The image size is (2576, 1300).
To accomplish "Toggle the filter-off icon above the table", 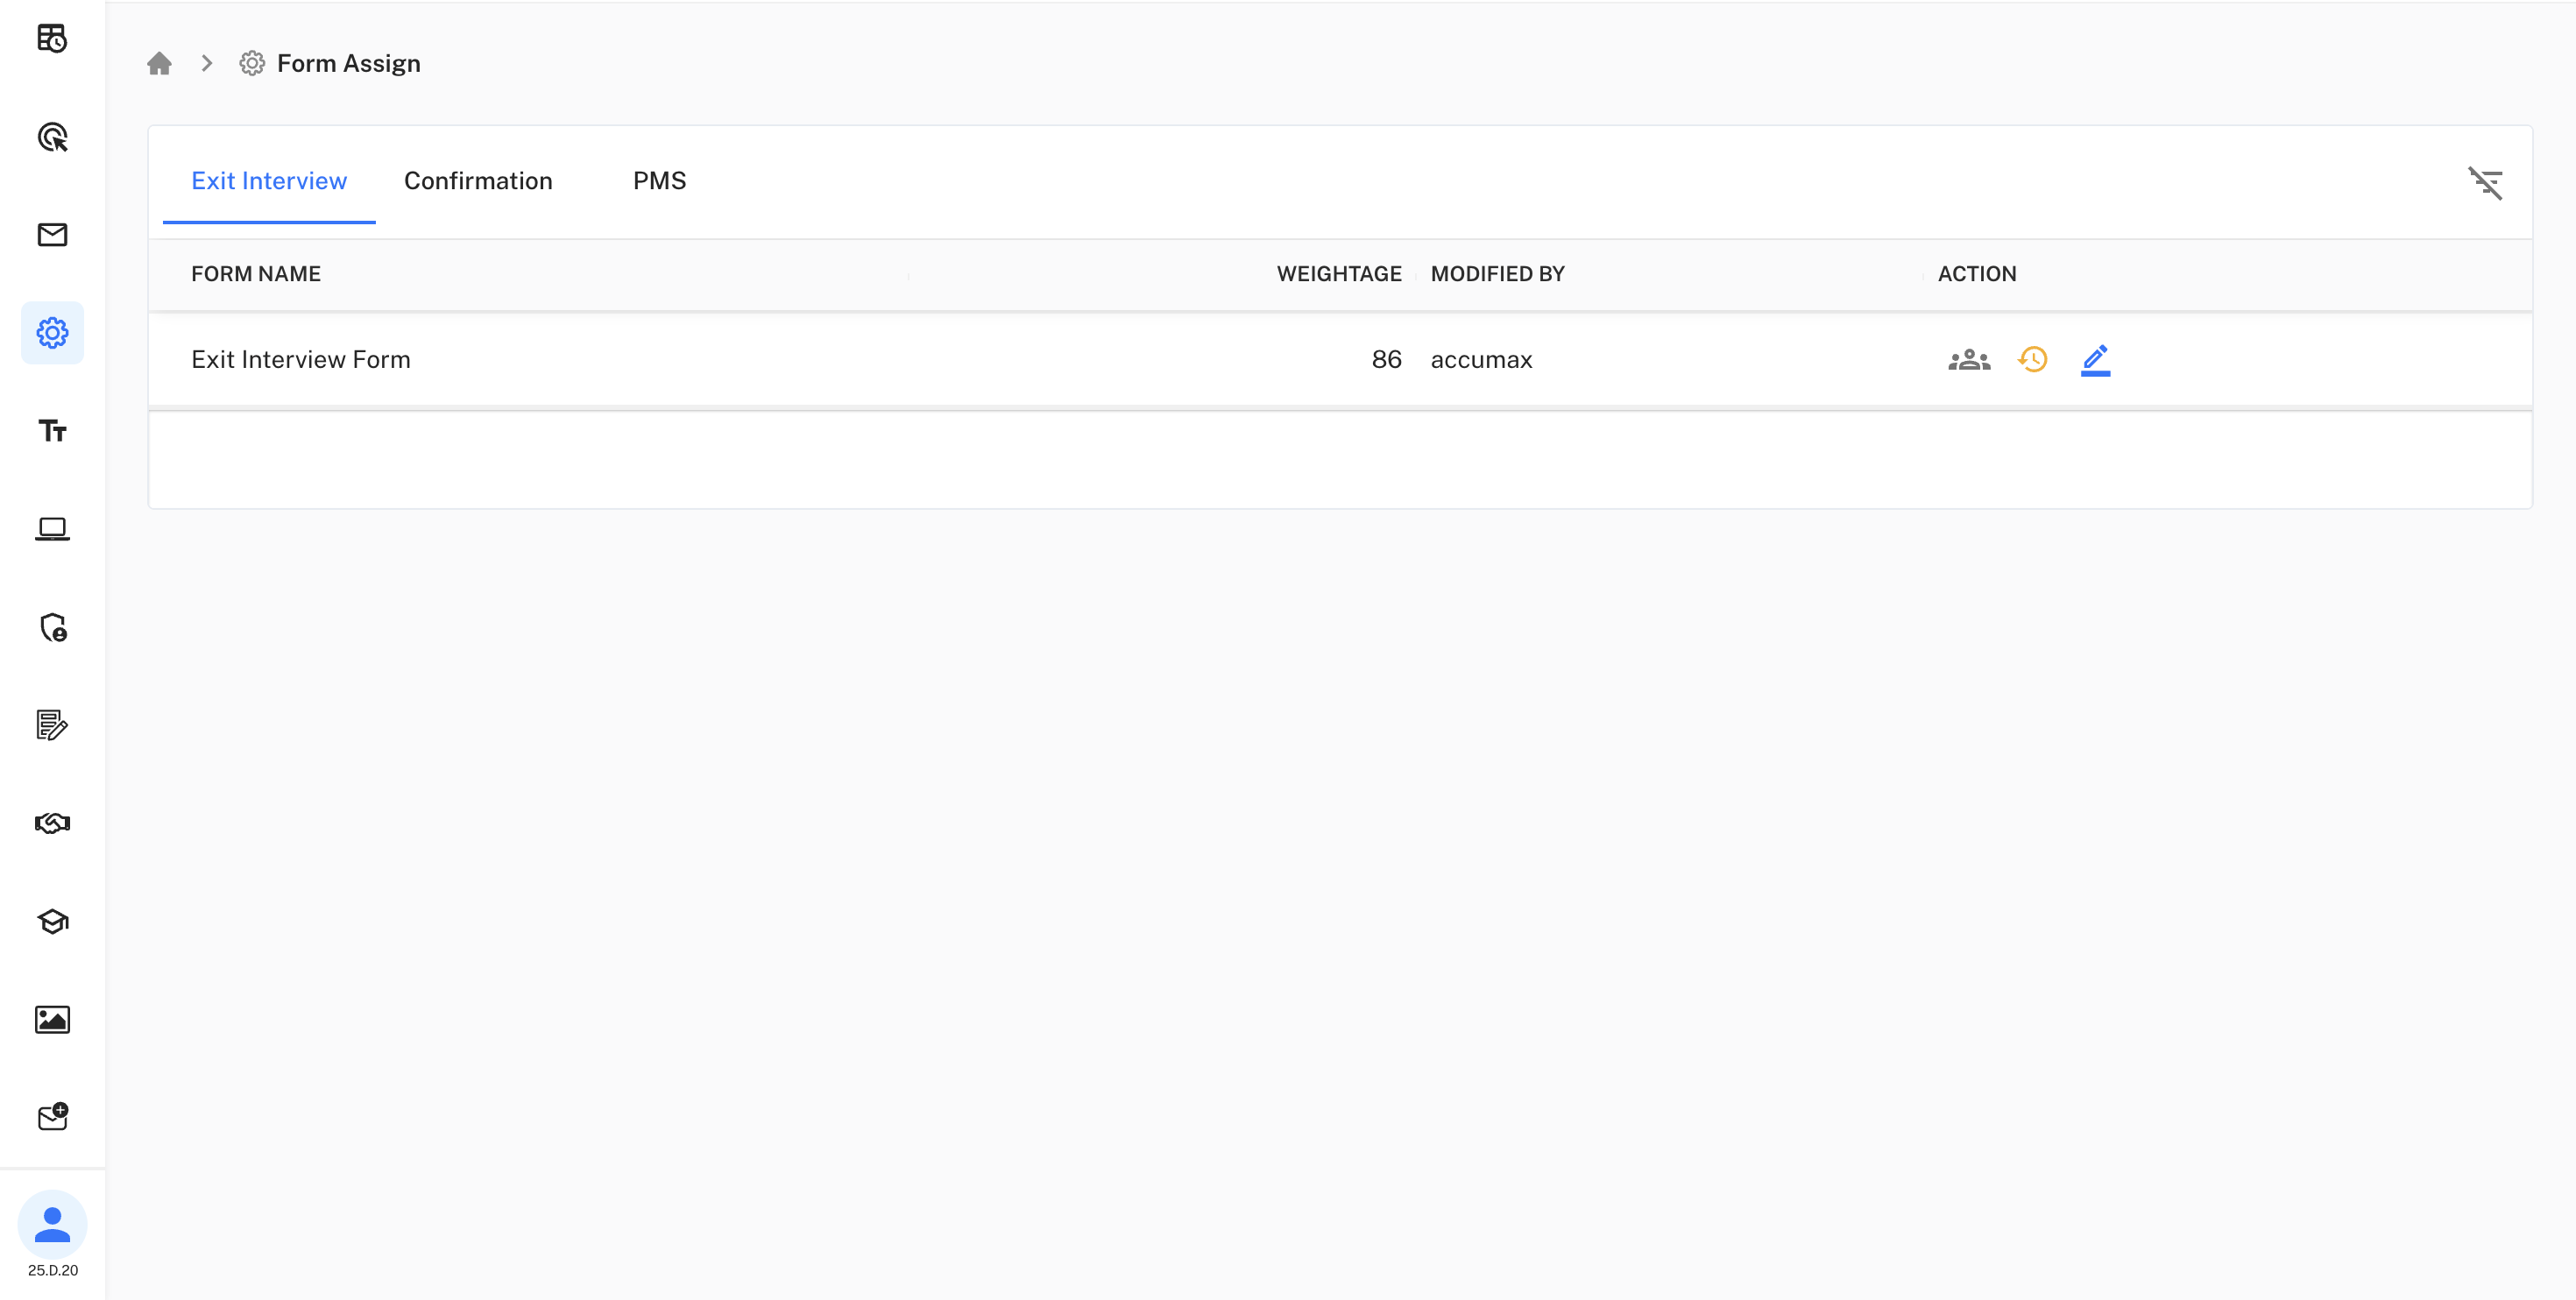I will point(2486,183).
